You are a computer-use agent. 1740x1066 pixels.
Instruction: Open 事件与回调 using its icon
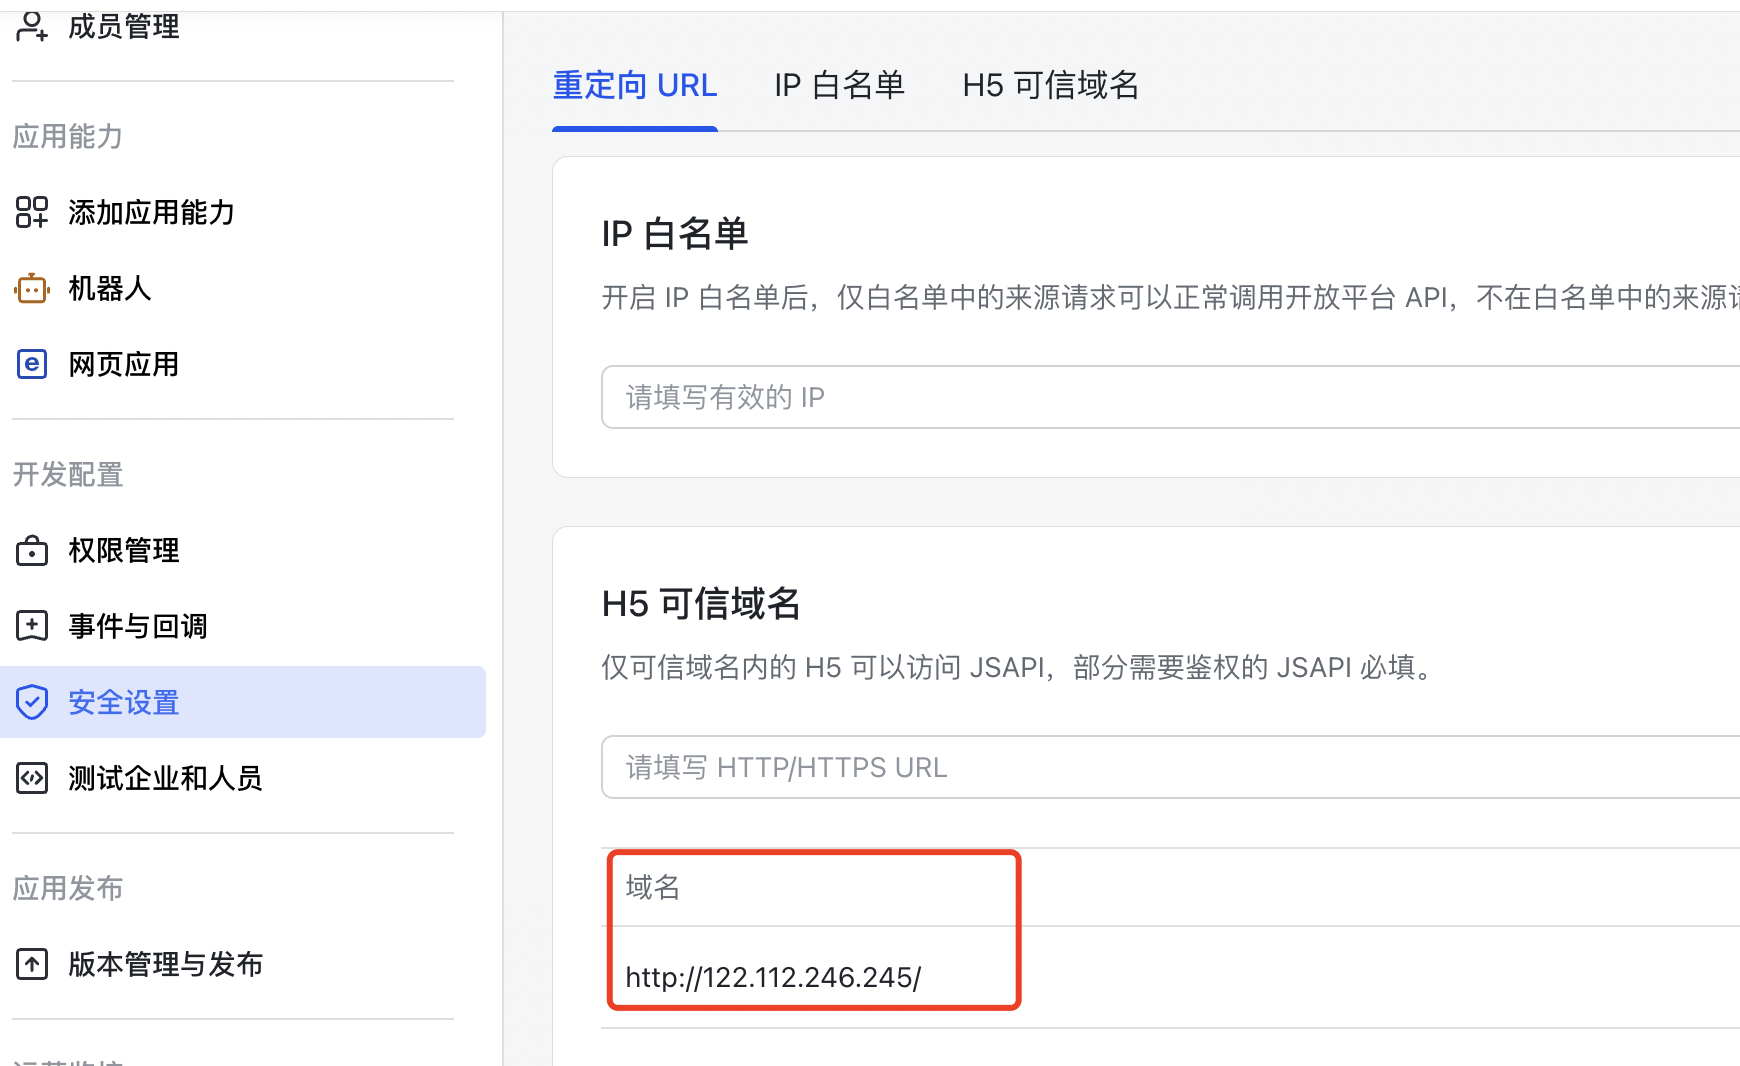pyautogui.click(x=31, y=625)
